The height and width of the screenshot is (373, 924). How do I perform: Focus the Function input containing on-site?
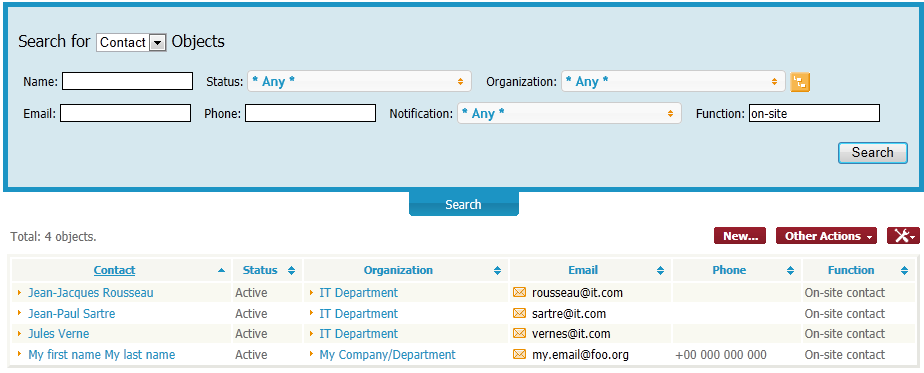814,113
